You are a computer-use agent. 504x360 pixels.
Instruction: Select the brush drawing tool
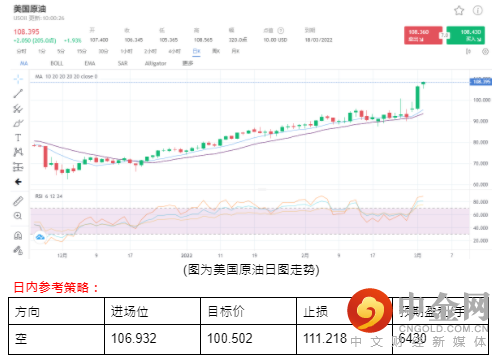point(18,123)
